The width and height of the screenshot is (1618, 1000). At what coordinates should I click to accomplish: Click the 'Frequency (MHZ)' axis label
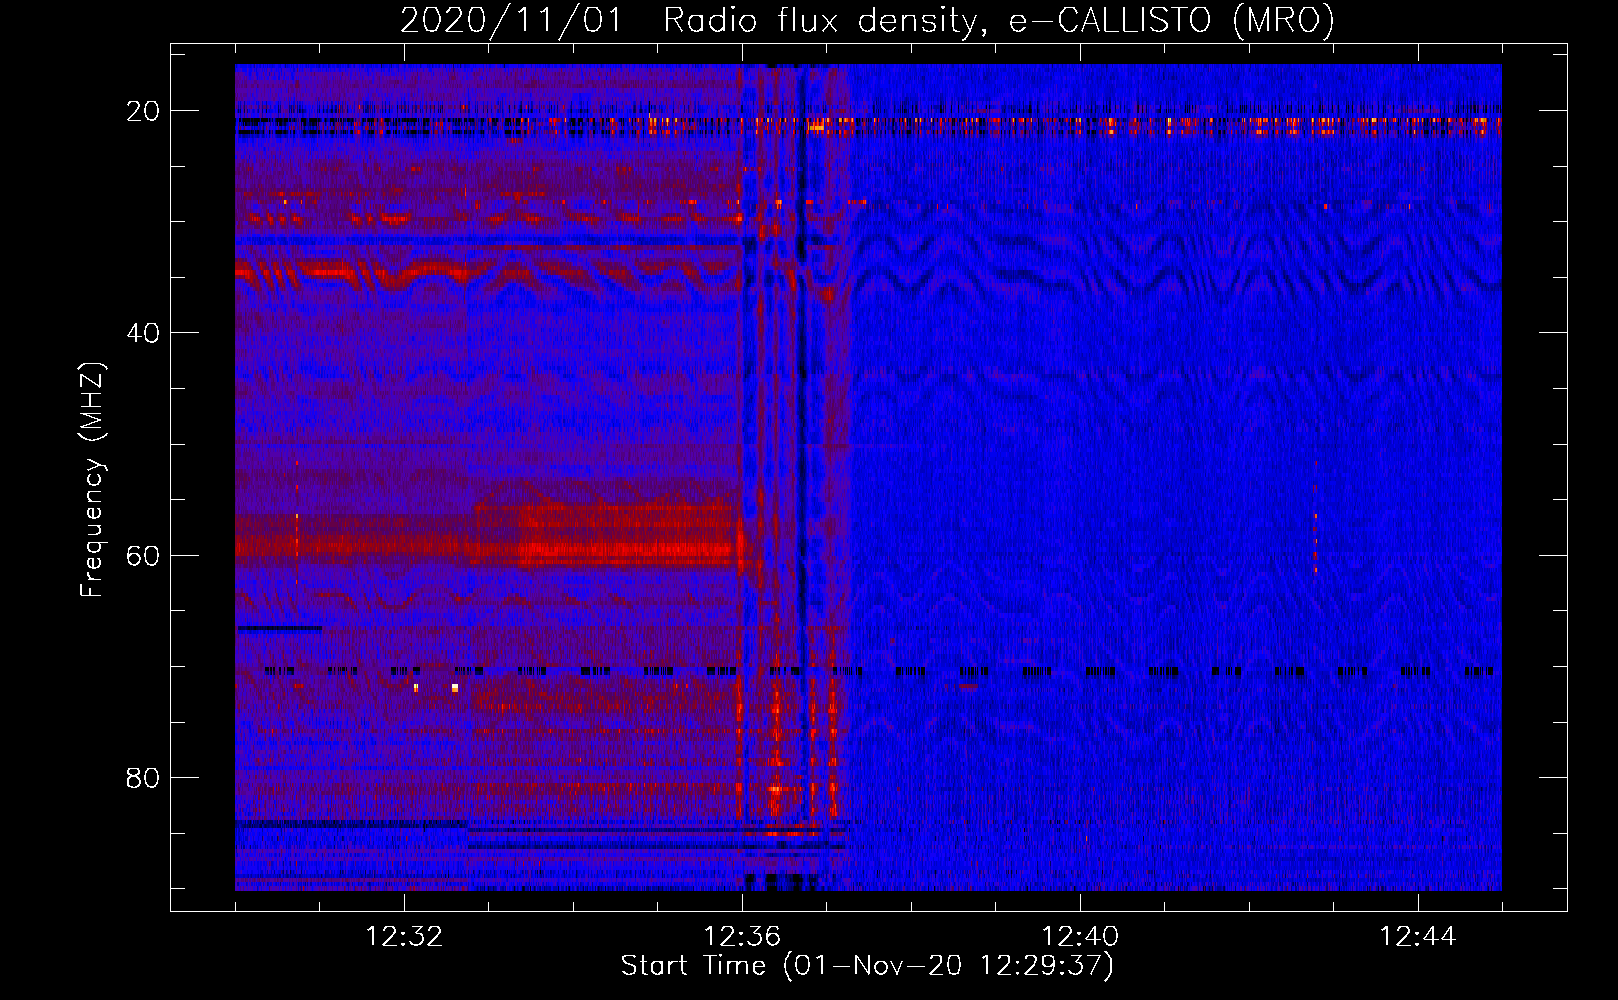pyautogui.click(x=92, y=480)
